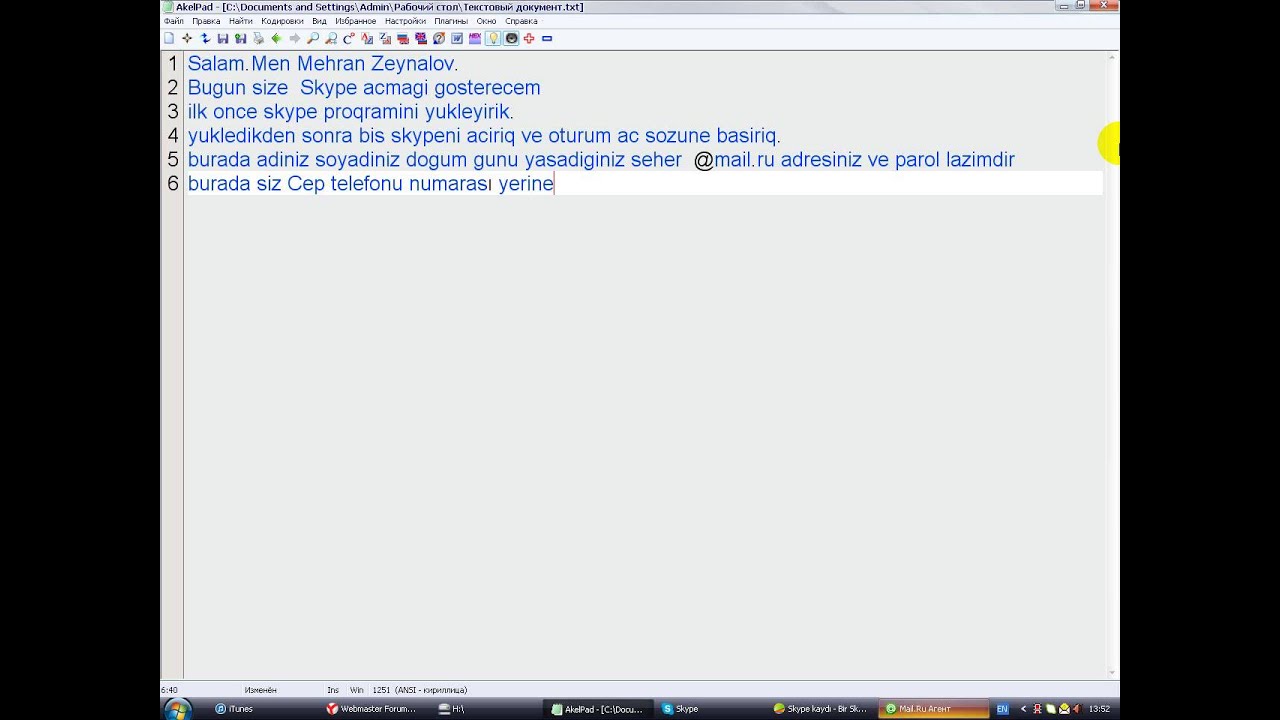Click the vertical scrollbar down arrow
1280x720 pixels.
pos(1112,674)
